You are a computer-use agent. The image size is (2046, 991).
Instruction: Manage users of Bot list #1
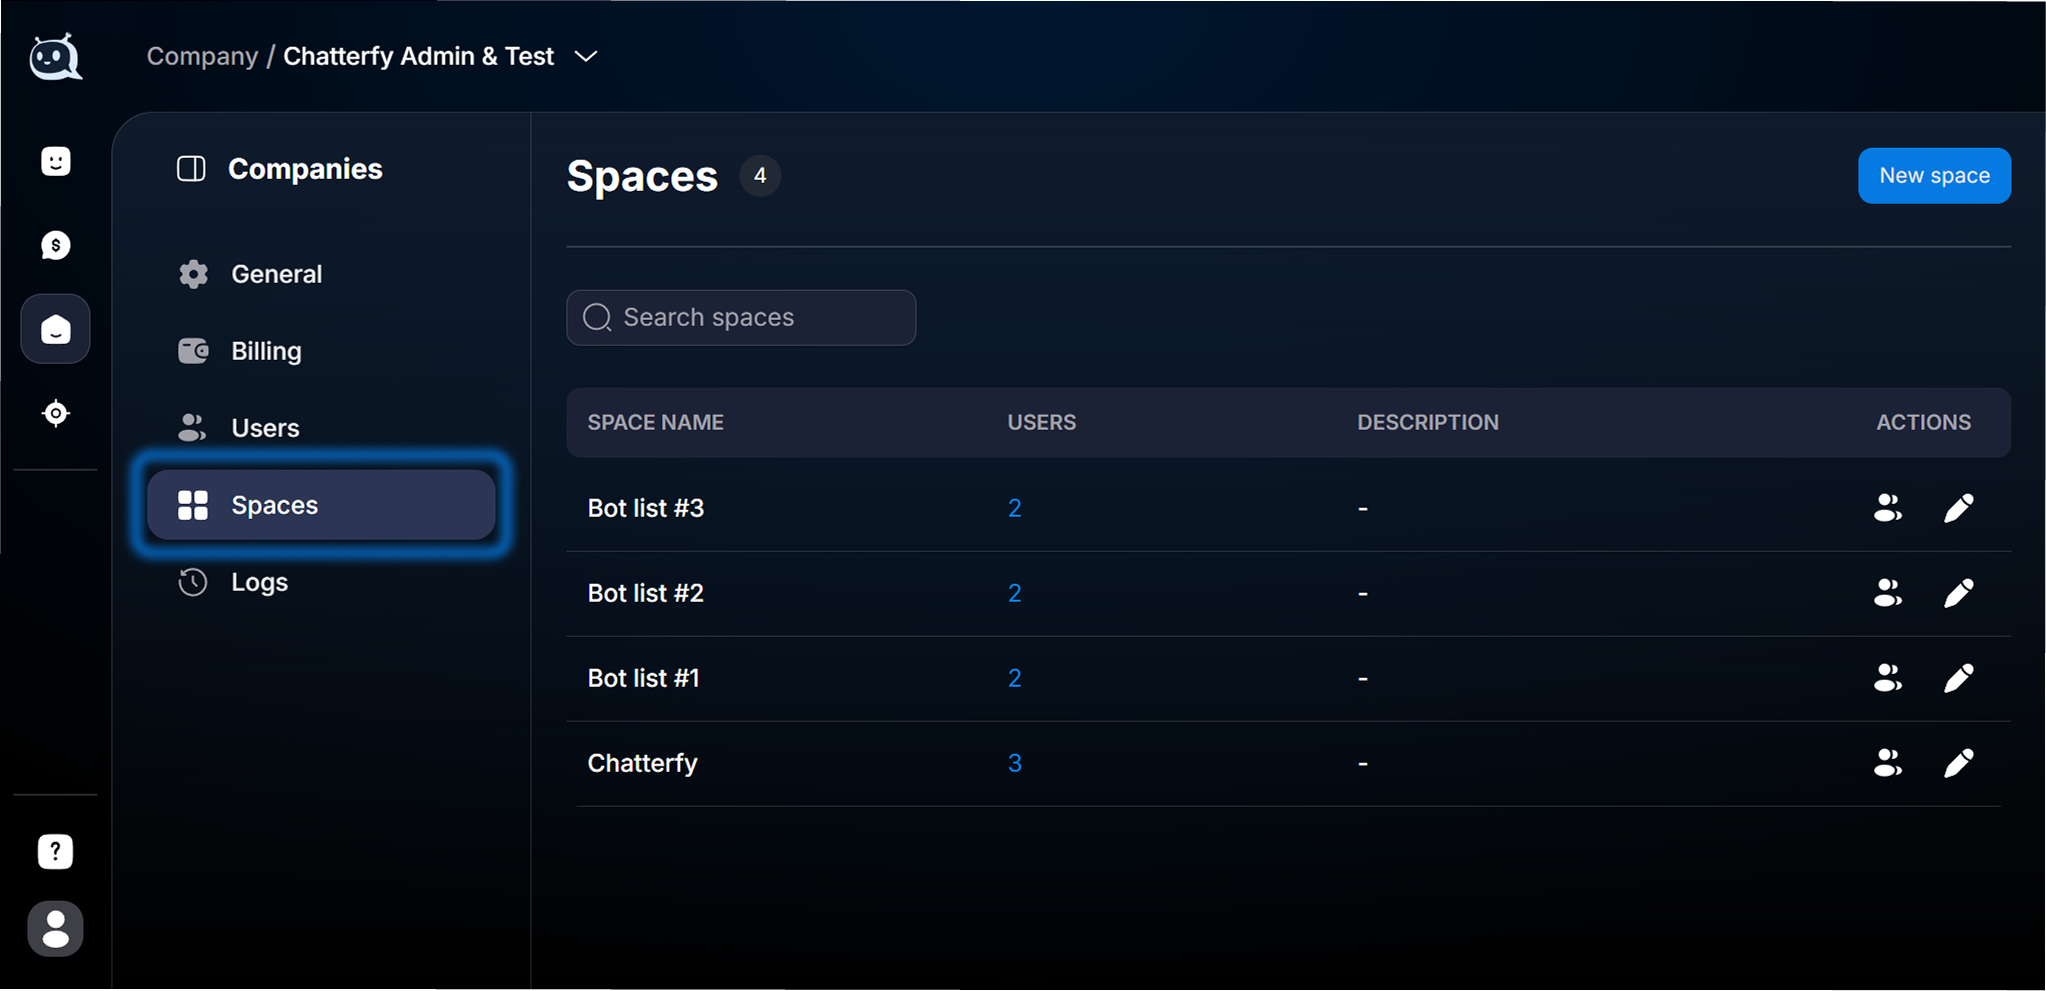(x=1888, y=678)
